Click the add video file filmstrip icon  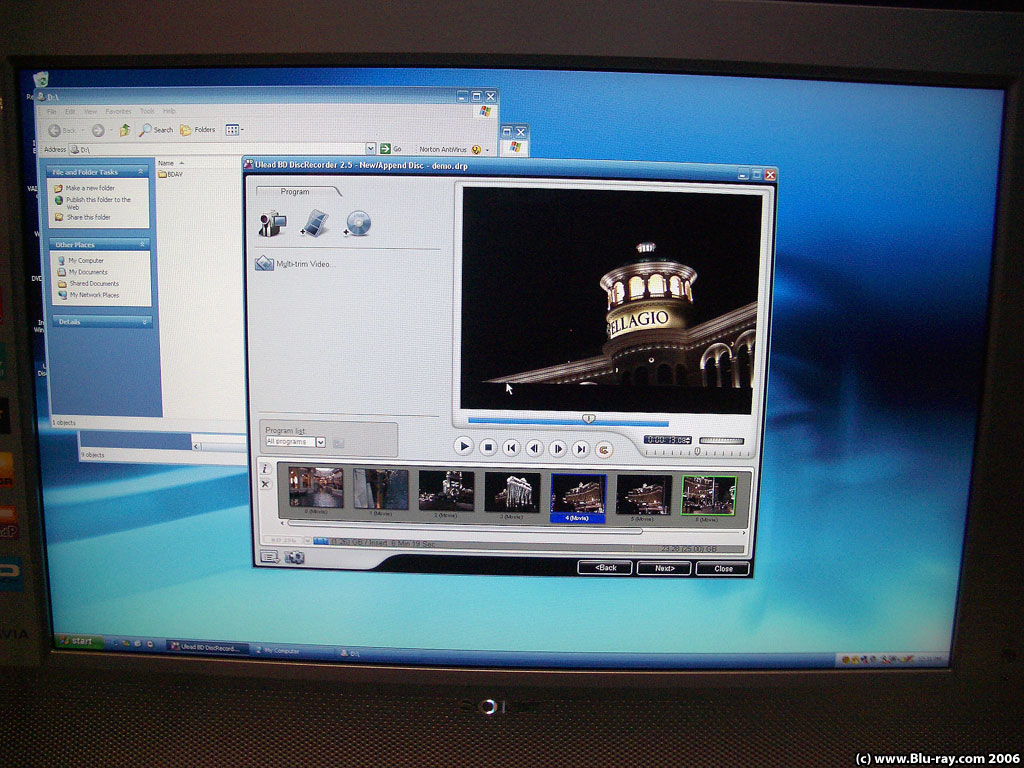coord(315,224)
